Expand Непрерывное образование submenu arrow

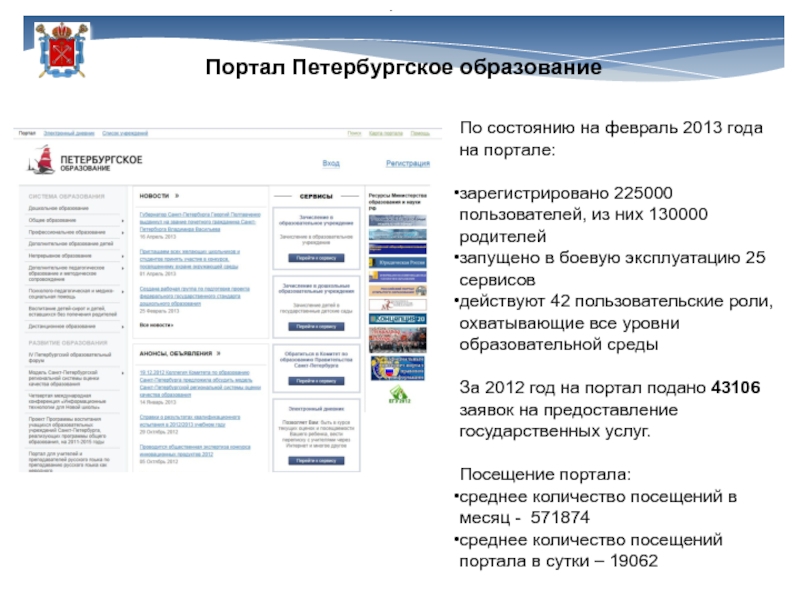[x=123, y=256]
